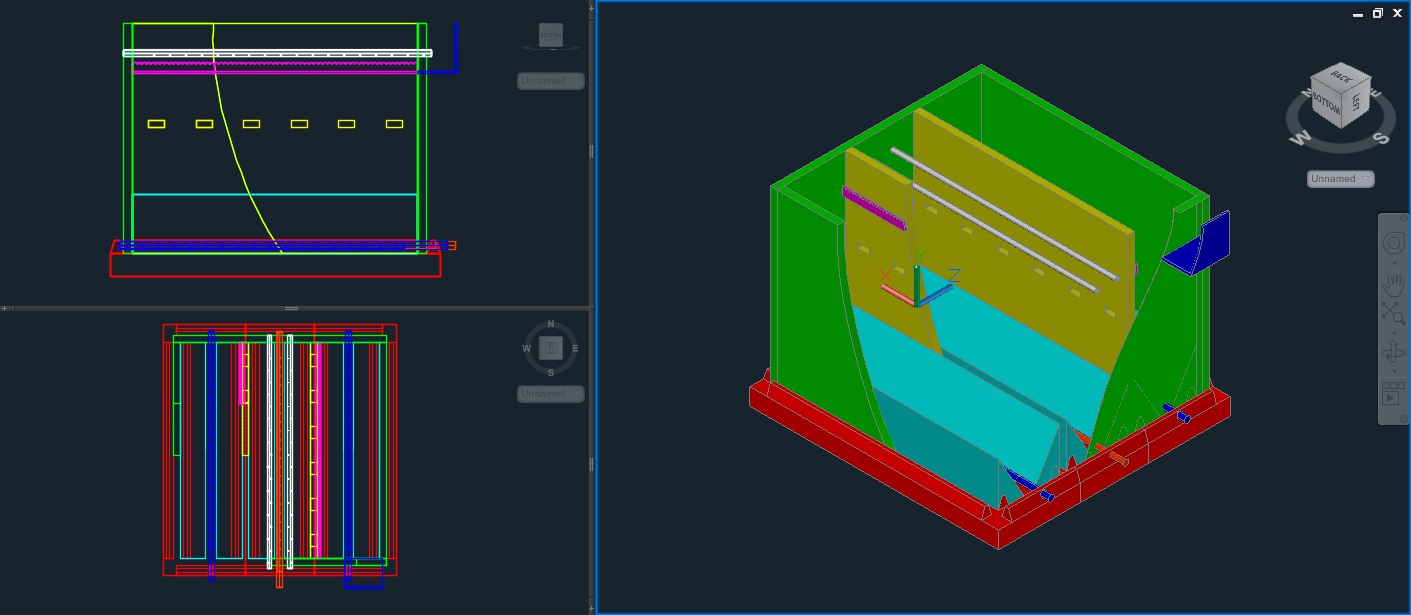Screen dimensions: 1411x615
Task: Select the magenta strip in the 3D view
Action: 873,207
